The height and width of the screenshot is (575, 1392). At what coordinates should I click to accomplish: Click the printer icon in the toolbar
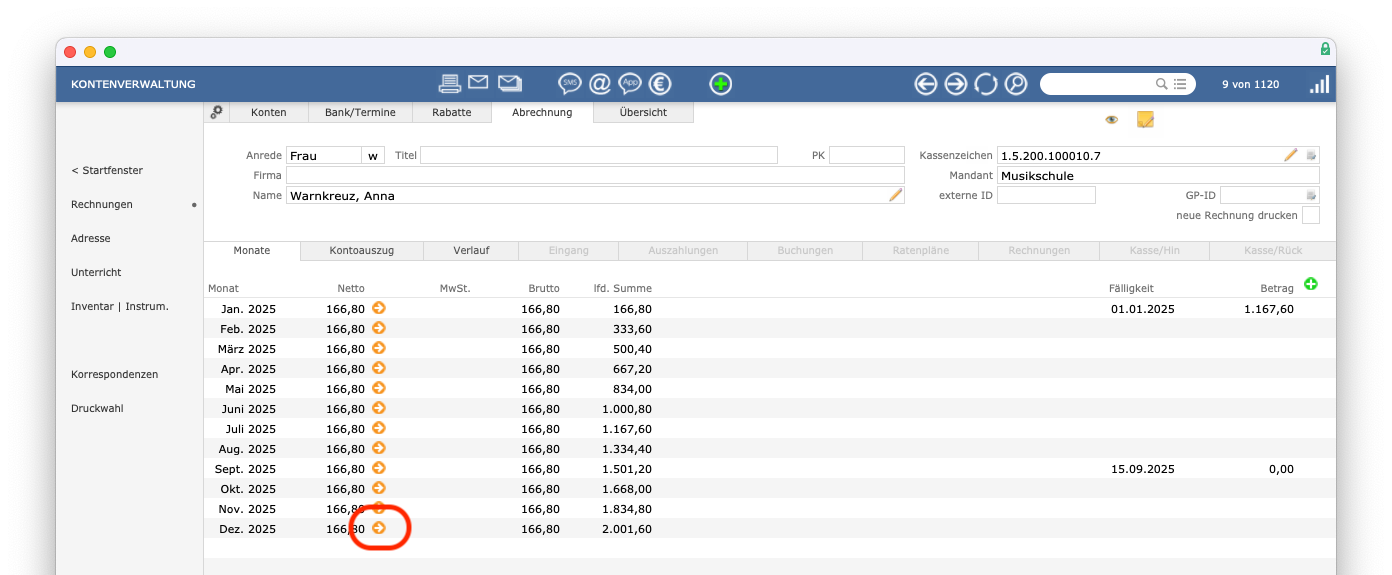(450, 84)
